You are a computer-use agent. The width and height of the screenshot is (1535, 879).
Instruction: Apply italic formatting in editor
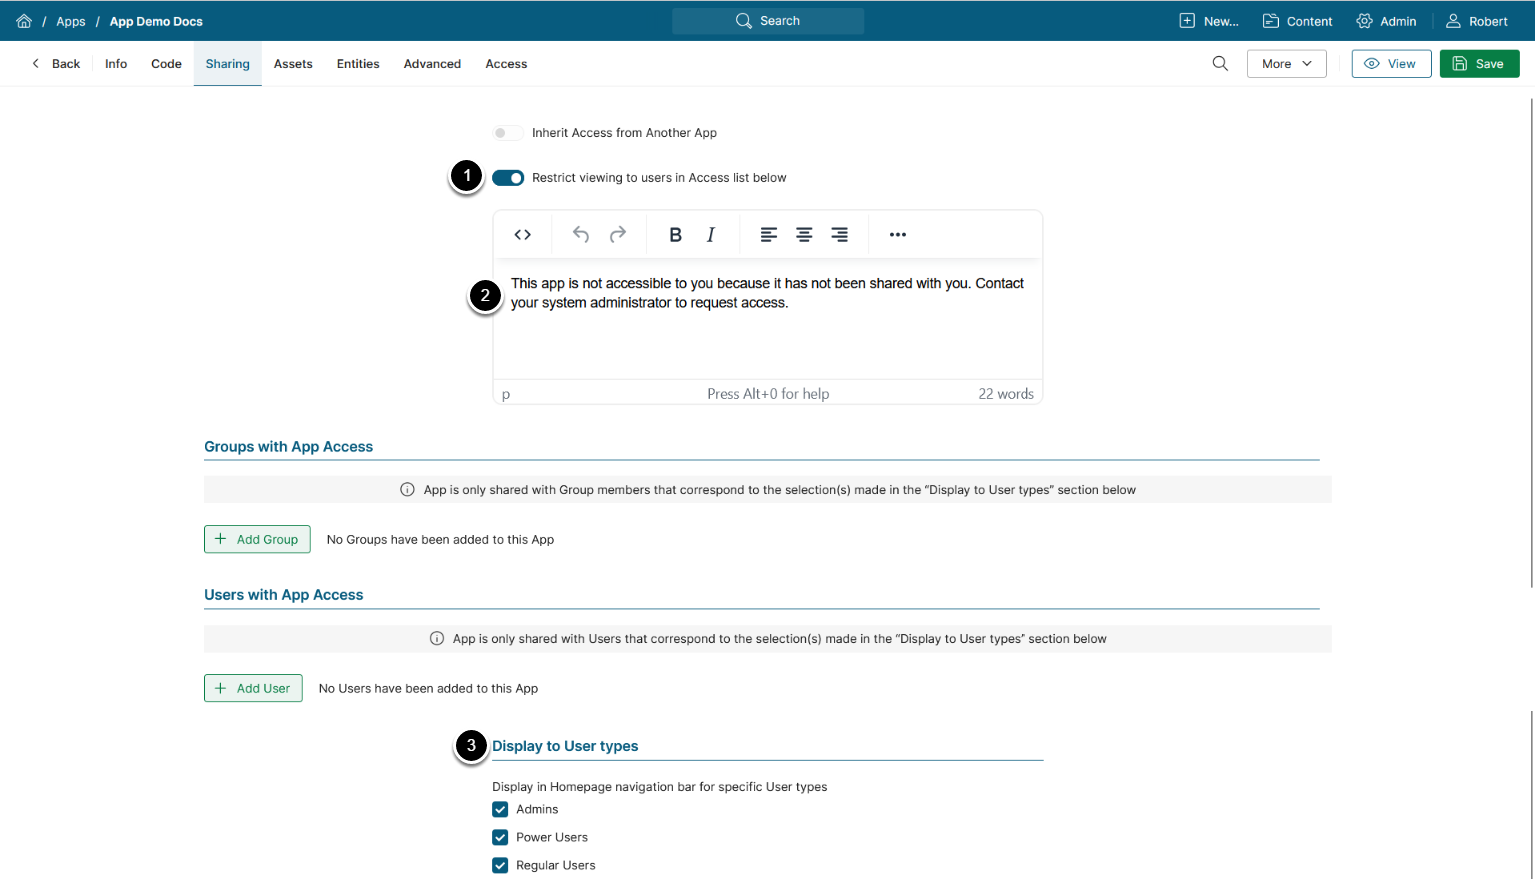click(x=711, y=235)
